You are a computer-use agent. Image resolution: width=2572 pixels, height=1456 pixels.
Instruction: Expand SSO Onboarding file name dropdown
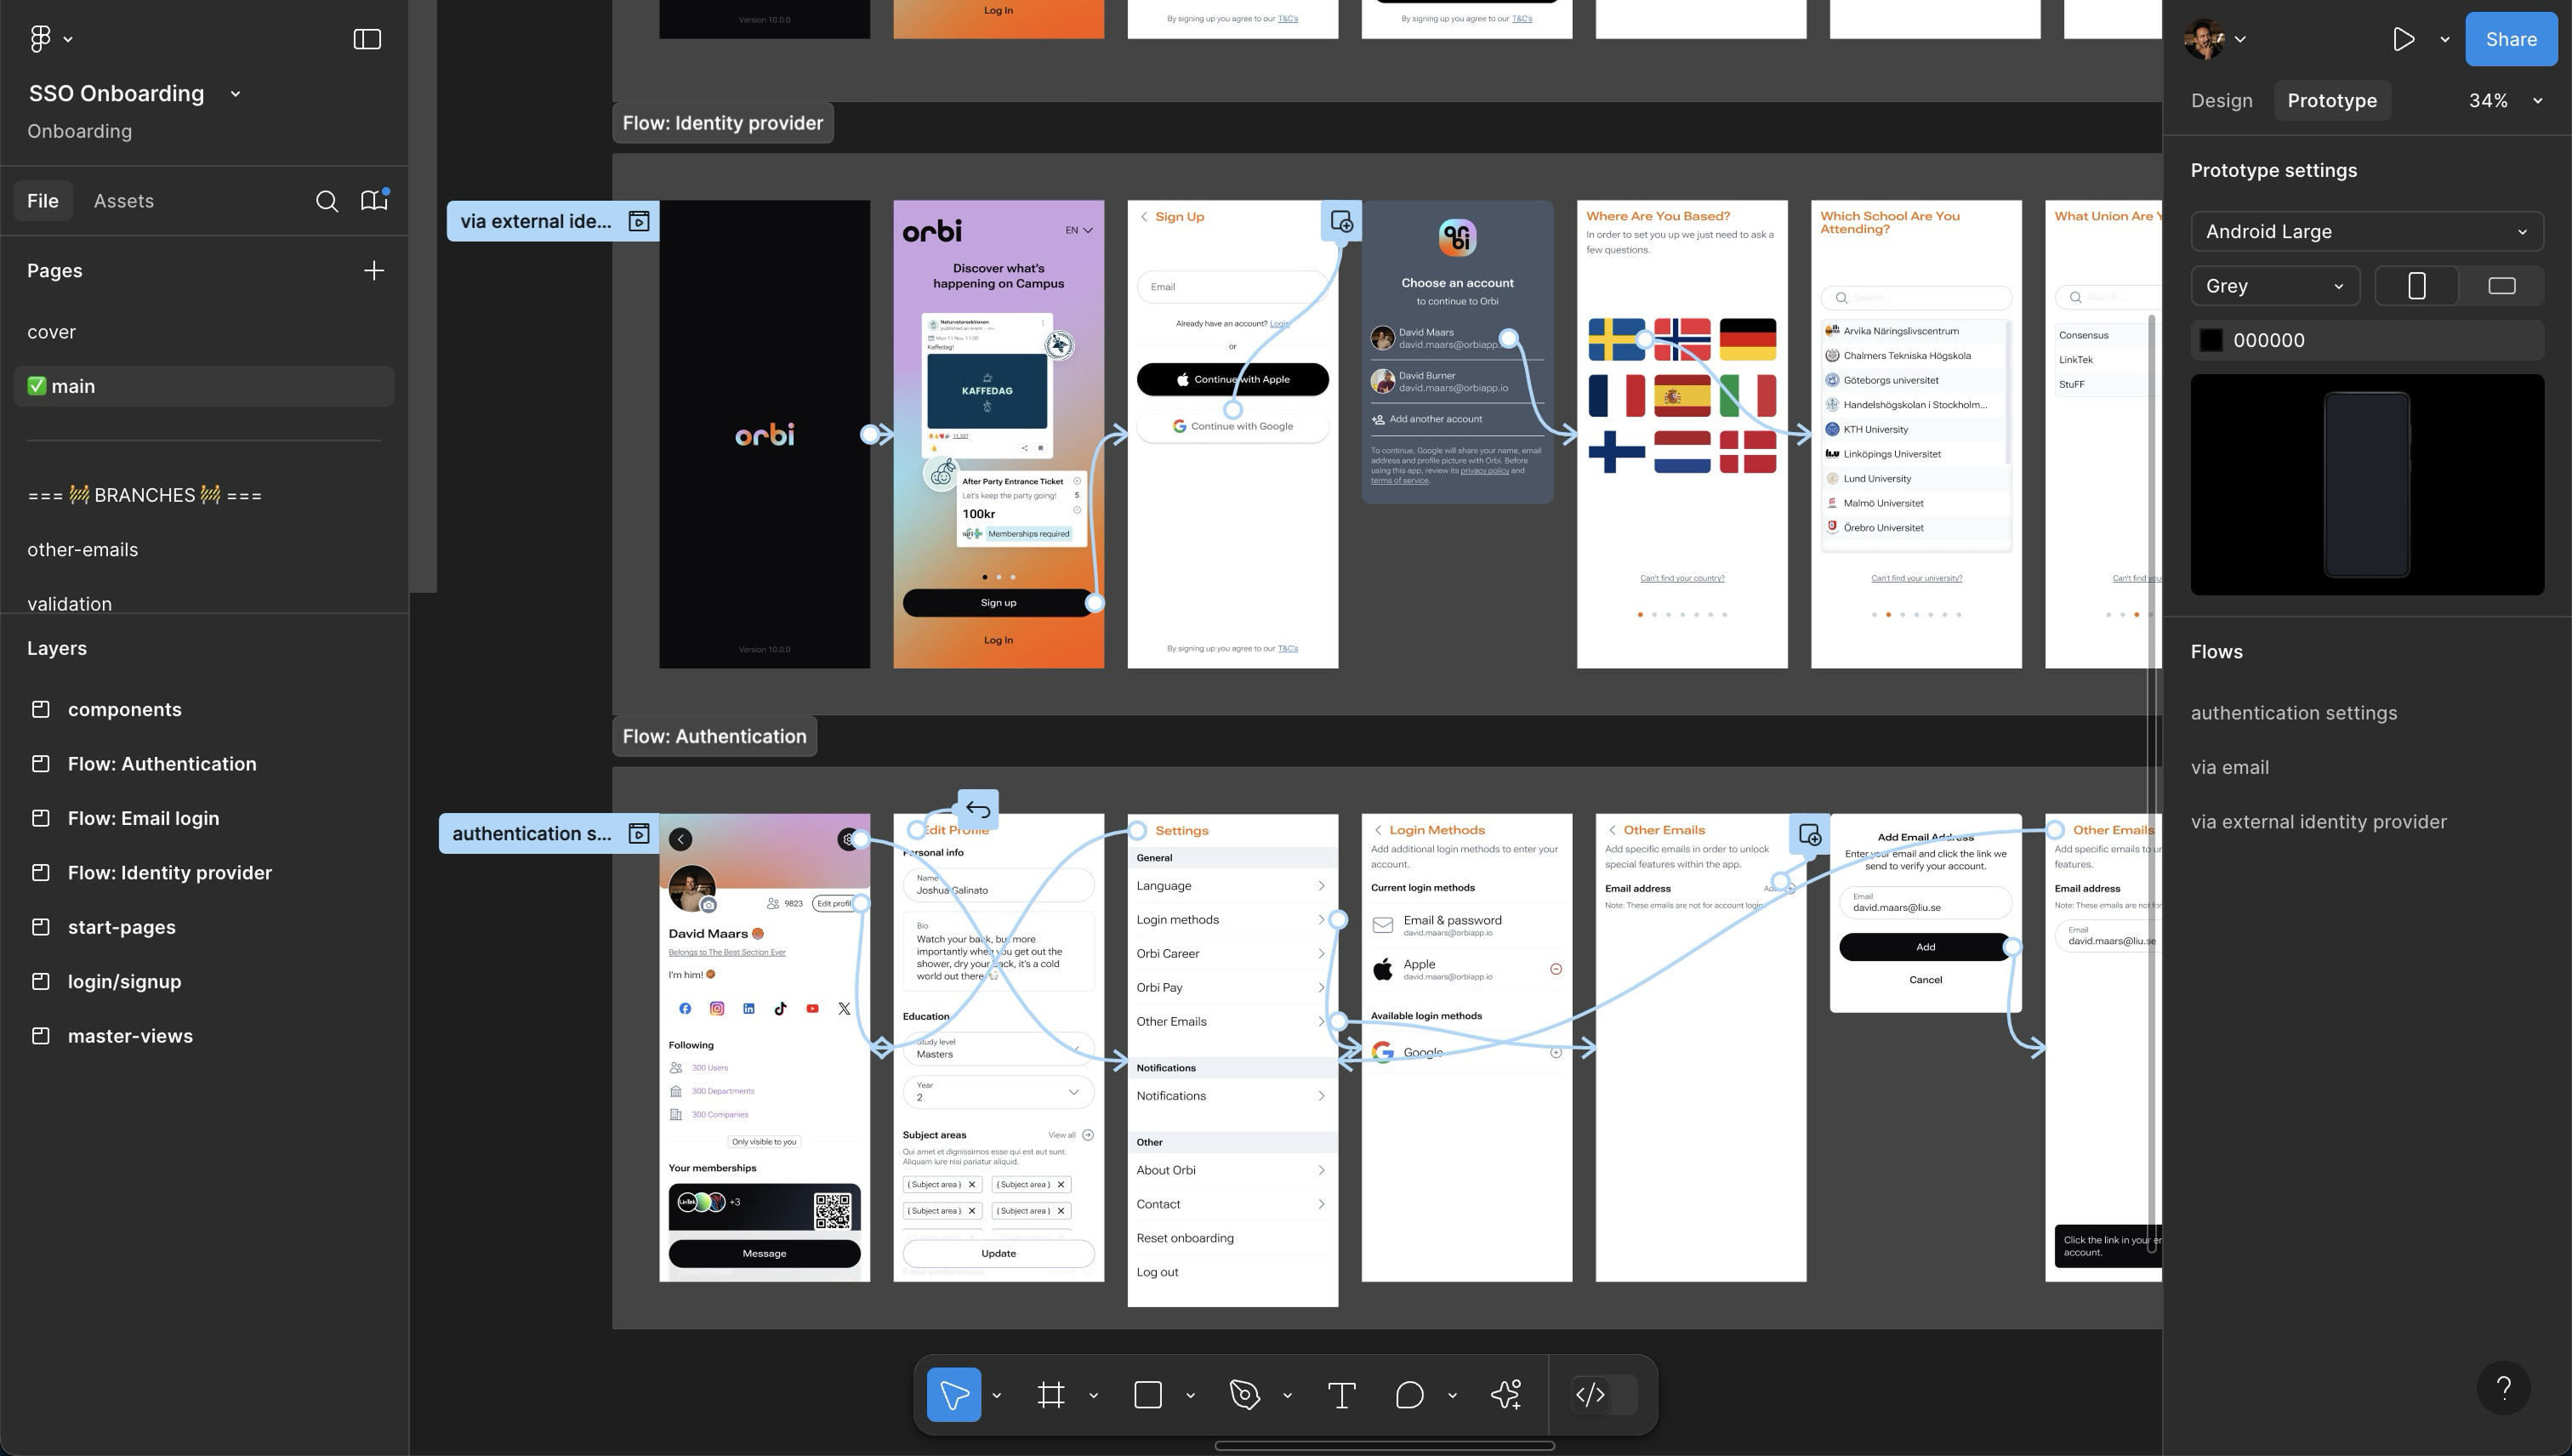tap(235, 94)
